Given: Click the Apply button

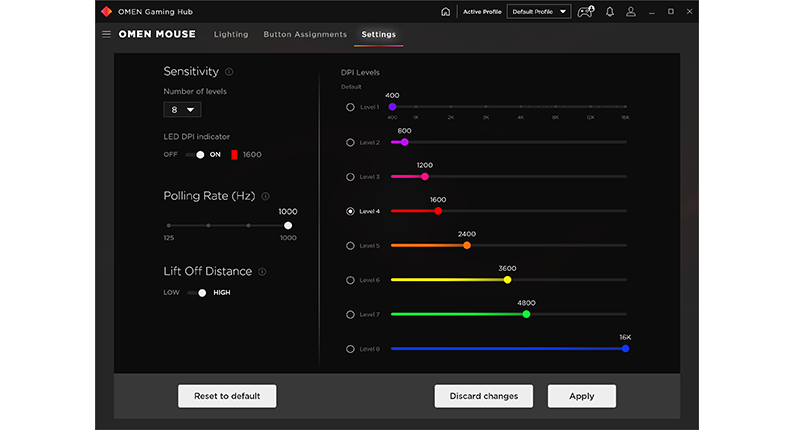Looking at the screenshot, I should click(582, 396).
